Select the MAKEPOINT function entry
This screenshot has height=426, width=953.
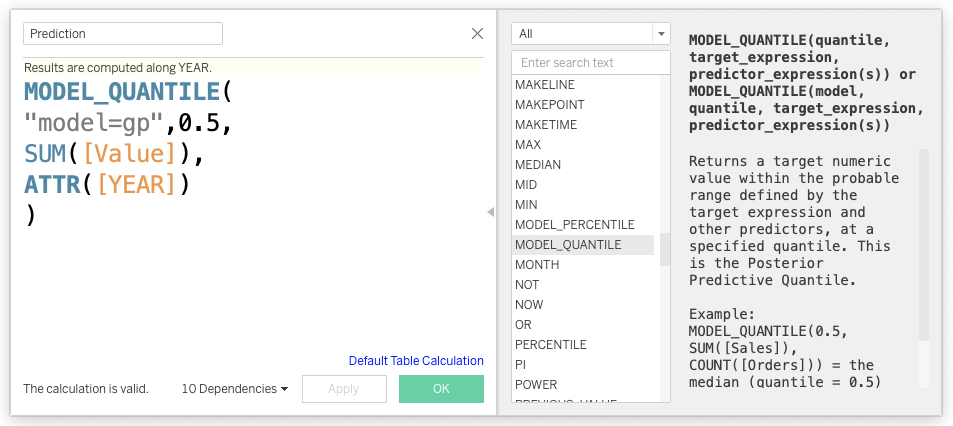[550, 105]
